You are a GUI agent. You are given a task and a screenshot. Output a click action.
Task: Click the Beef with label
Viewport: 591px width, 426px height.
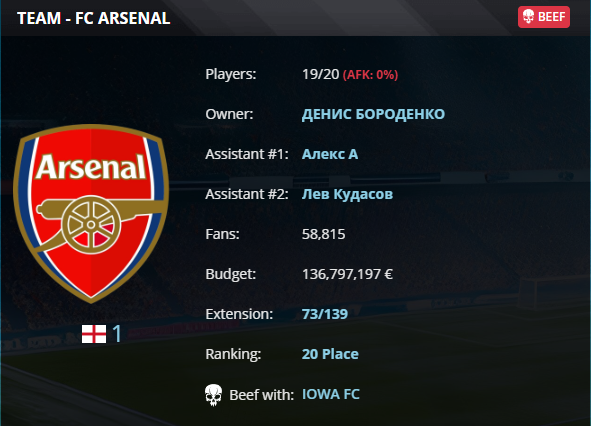261,395
